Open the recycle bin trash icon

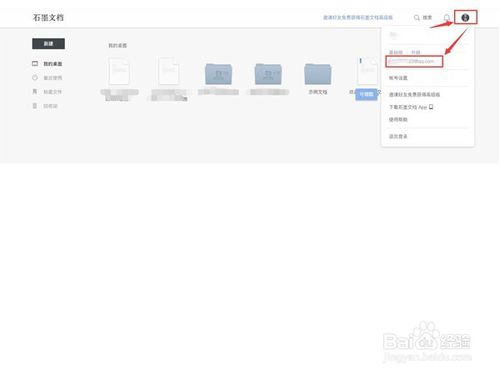click(x=35, y=106)
